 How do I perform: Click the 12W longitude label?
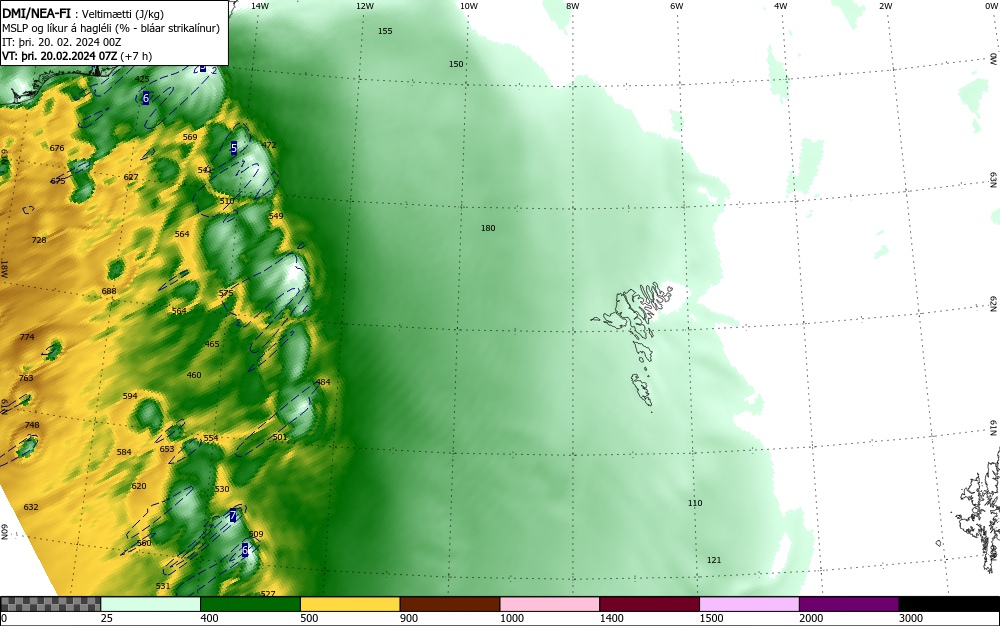click(365, 6)
